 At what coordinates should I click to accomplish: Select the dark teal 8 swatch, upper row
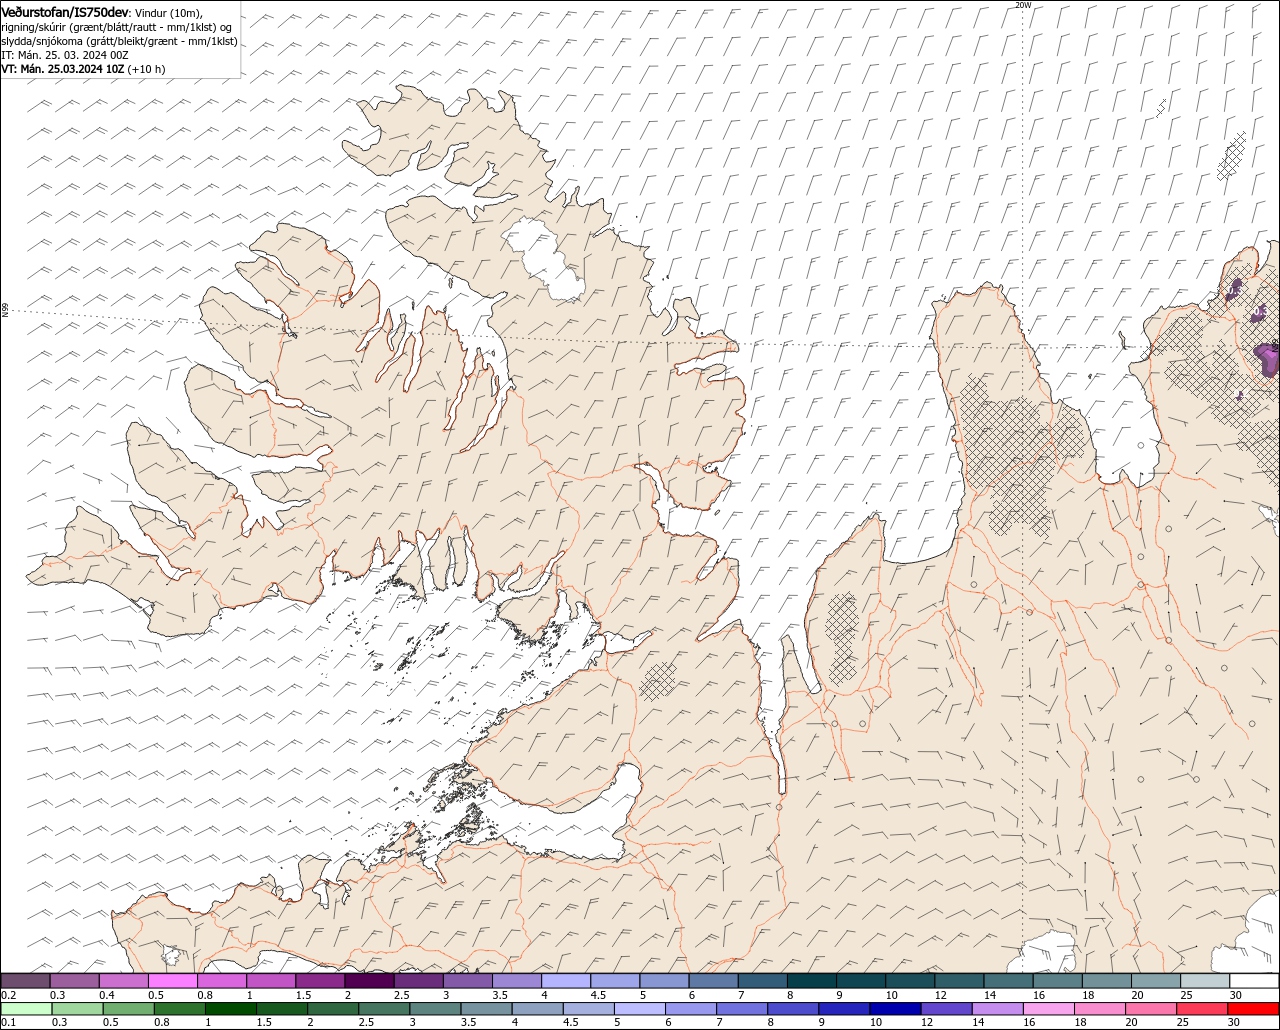click(812, 981)
